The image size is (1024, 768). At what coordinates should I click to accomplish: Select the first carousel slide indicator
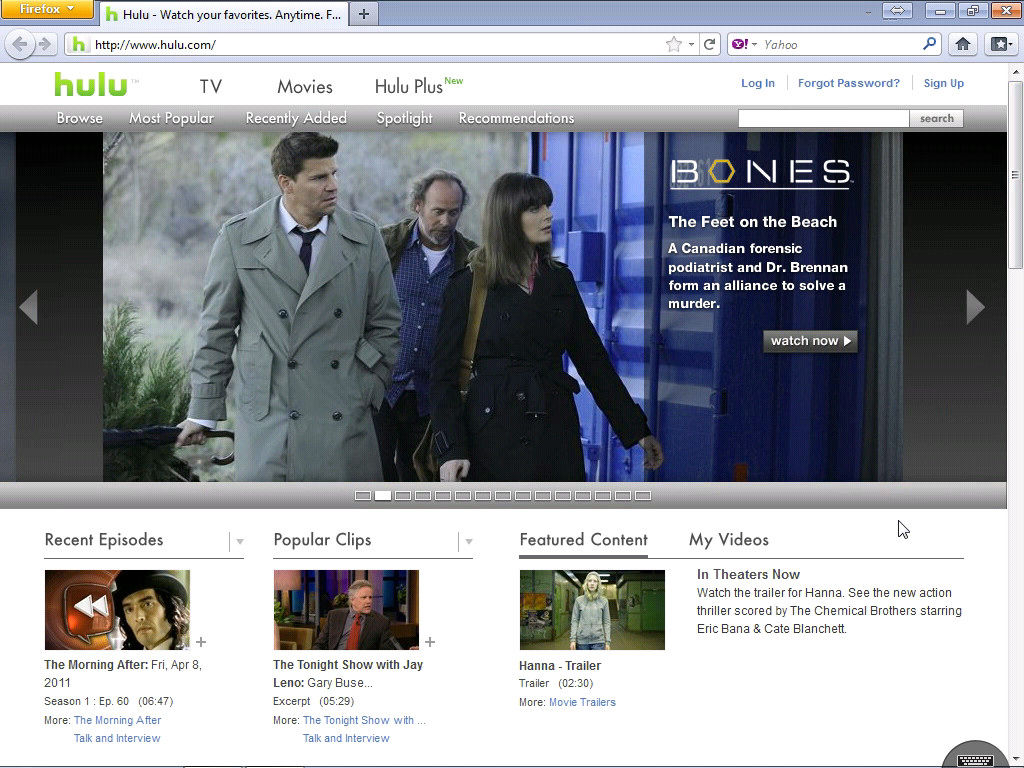(362, 496)
